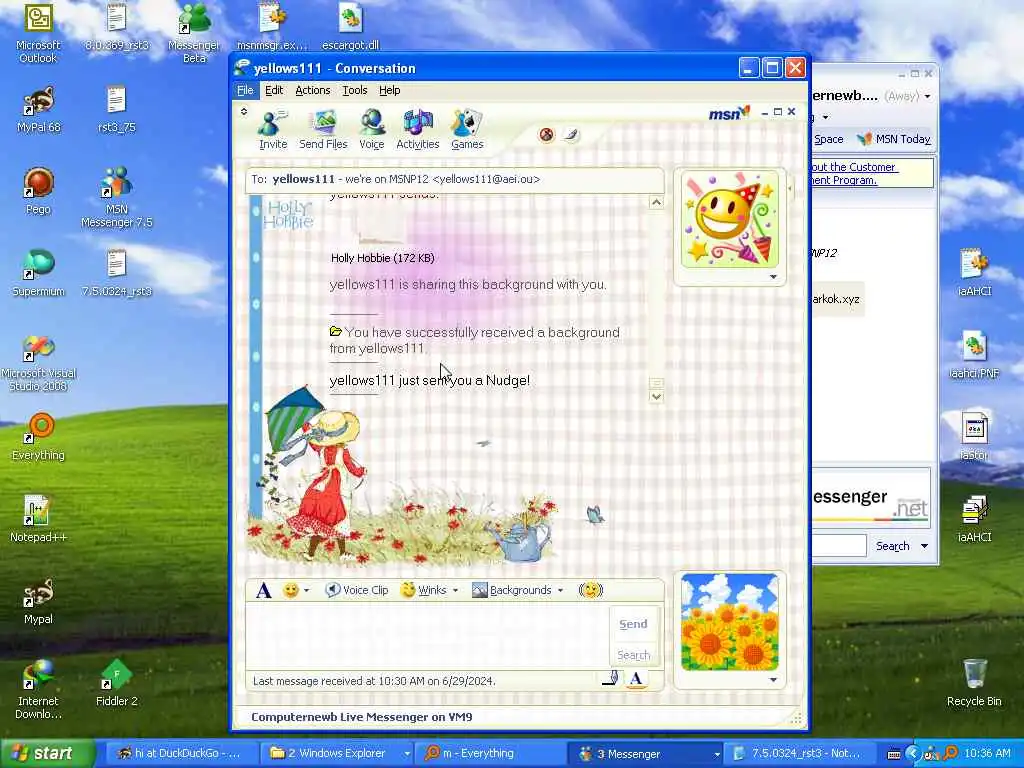Expand the 2 Windows Explorer taskbar group

[x=407, y=754]
